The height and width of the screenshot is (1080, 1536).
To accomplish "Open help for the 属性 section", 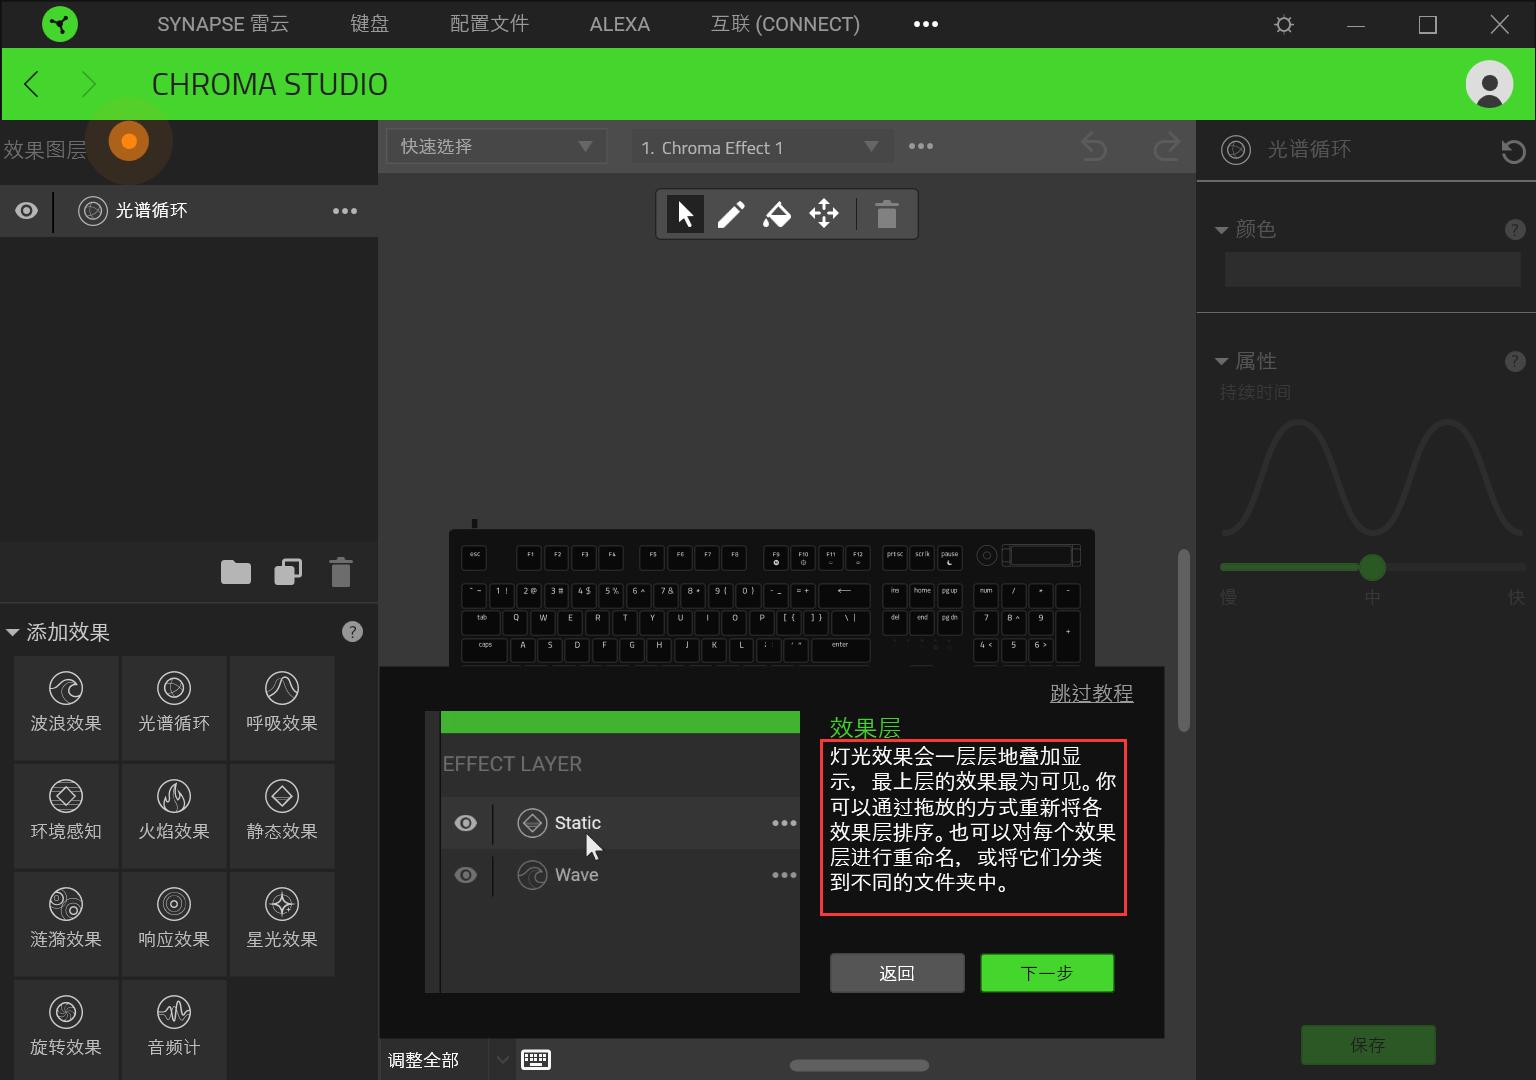I will pyautogui.click(x=1515, y=361).
